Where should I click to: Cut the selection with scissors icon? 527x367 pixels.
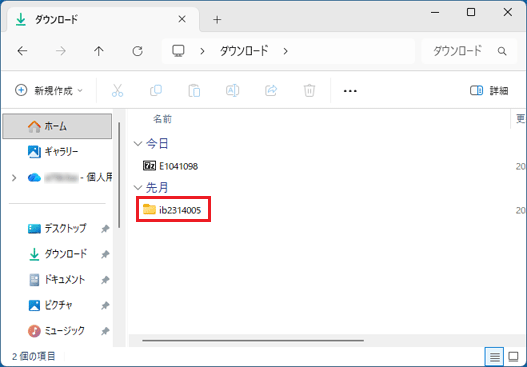pyautogui.click(x=117, y=91)
